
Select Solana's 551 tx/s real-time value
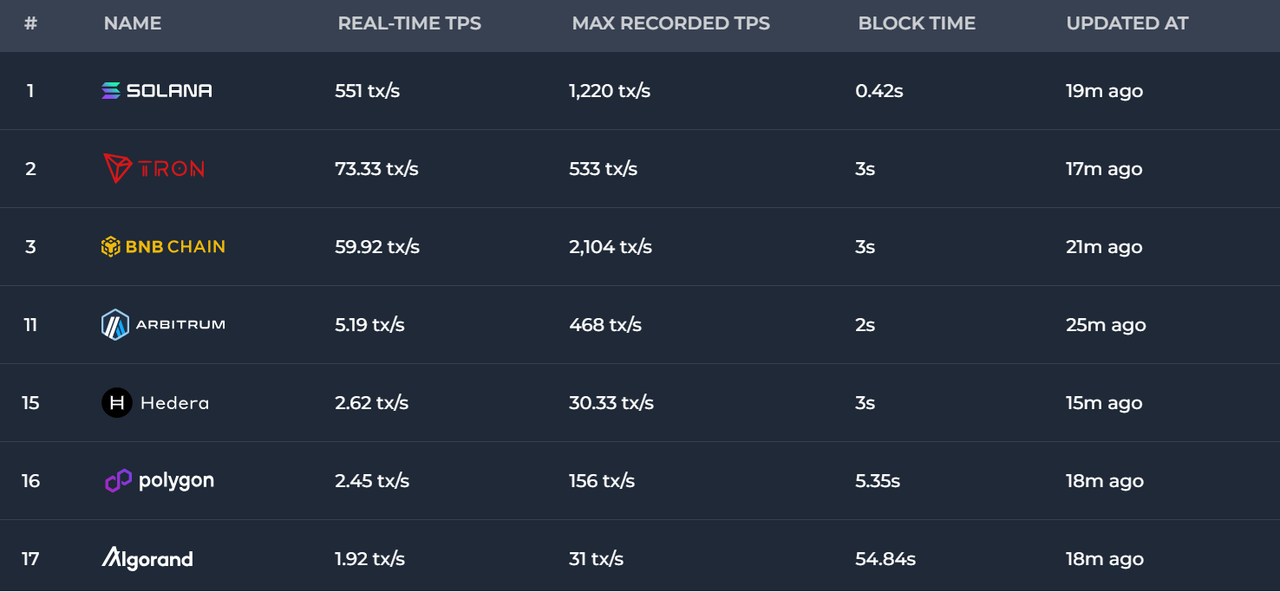point(367,91)
